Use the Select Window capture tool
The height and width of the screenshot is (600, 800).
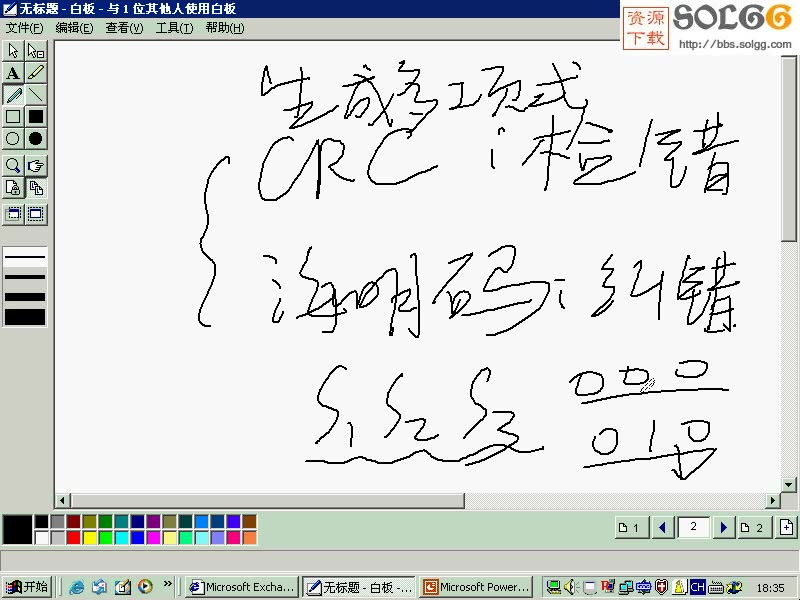click(x=13, y=212)
